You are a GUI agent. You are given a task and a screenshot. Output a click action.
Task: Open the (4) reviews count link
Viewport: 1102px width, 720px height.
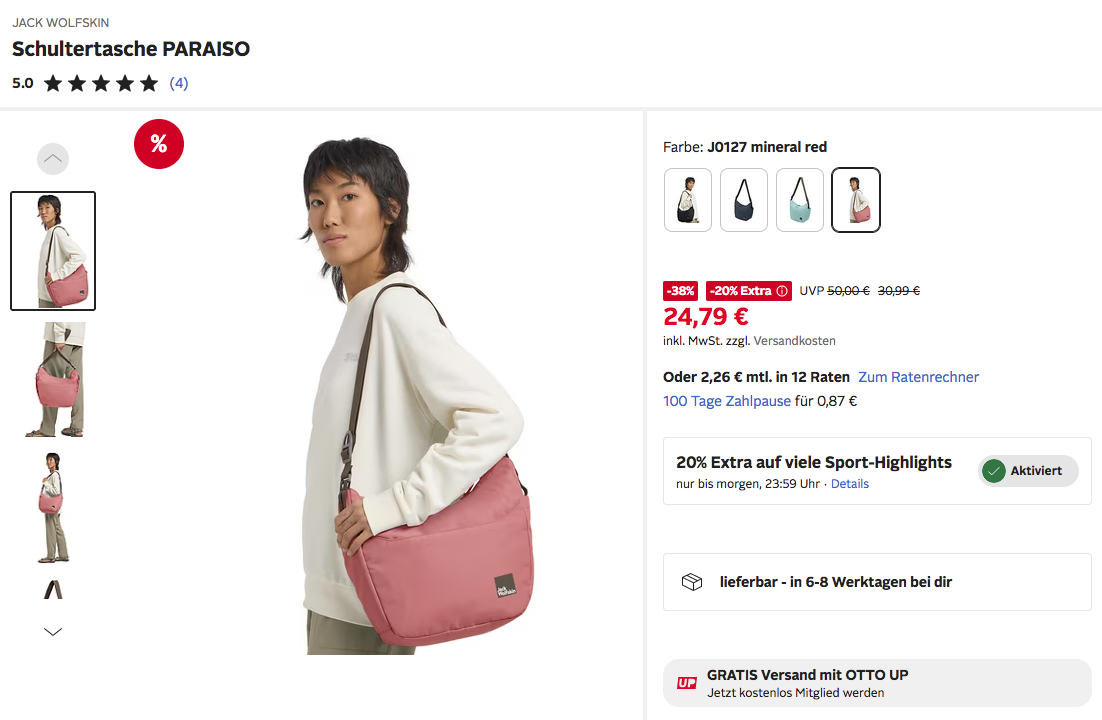(x=179, y=84)
